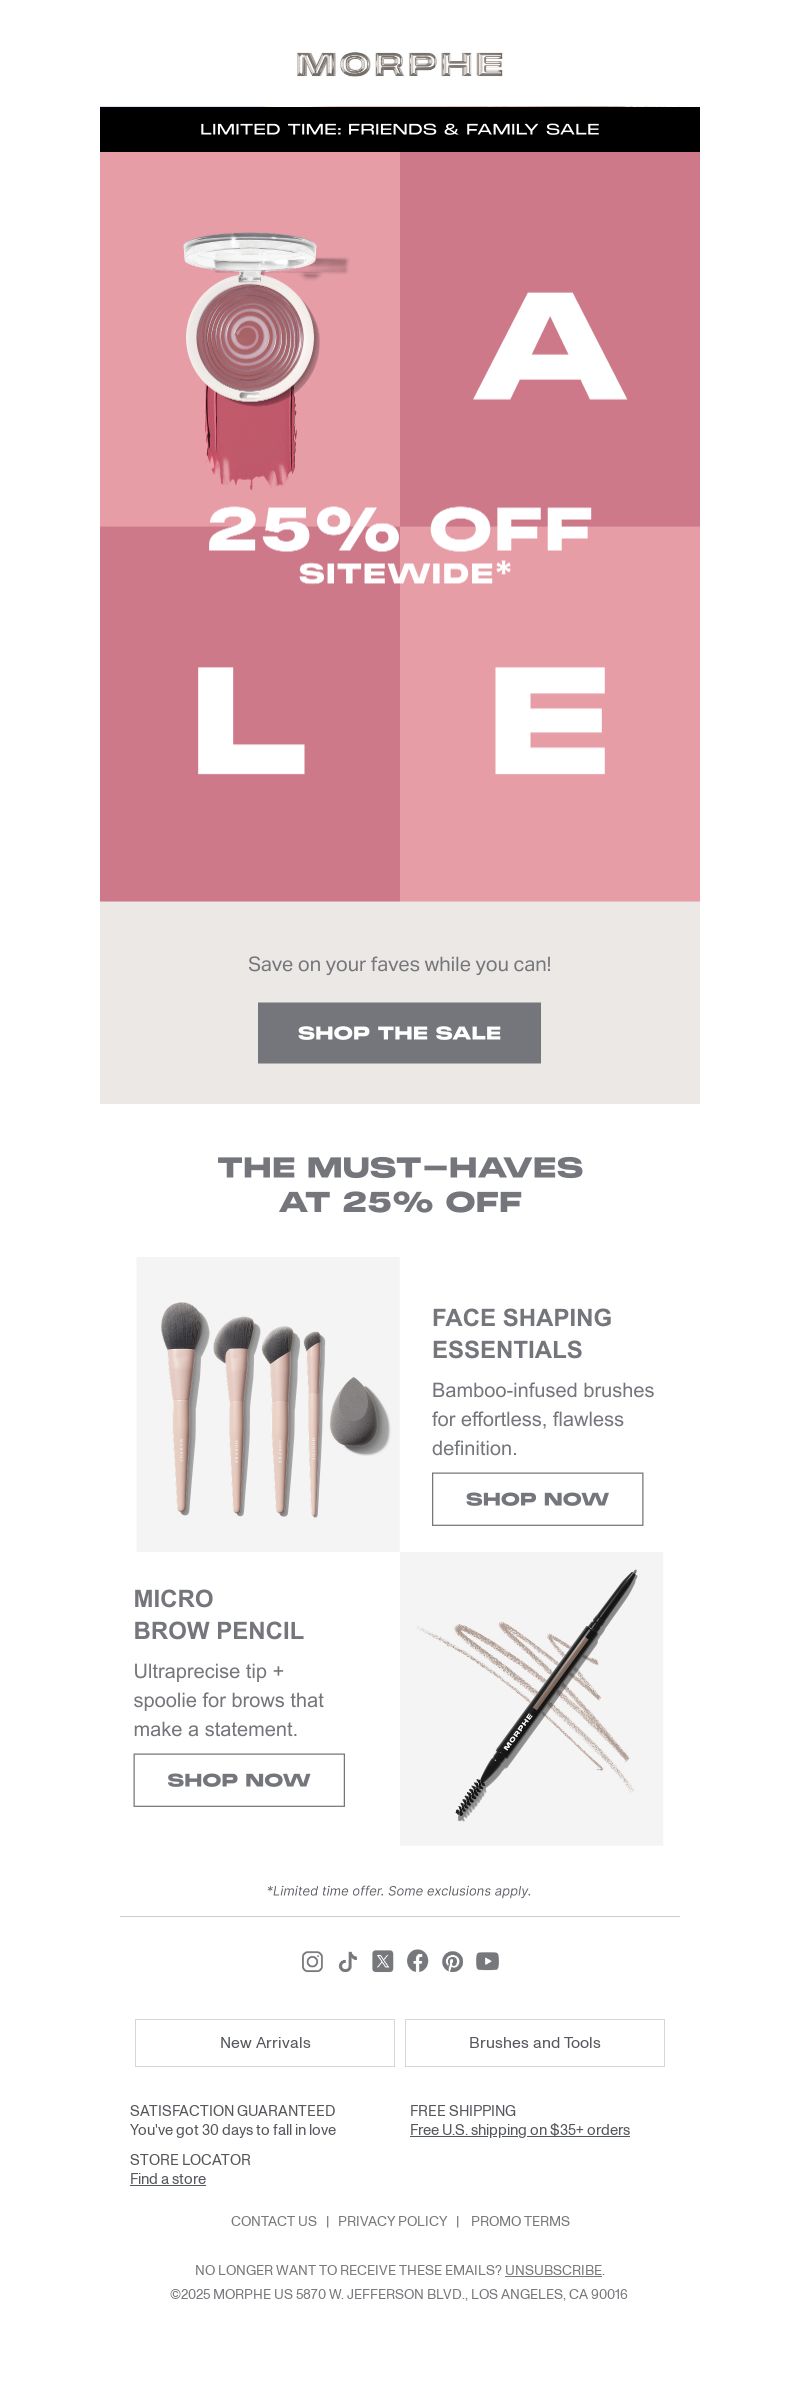Click the Unsubscribe link
Screen dimensions: 800x2397
click(553, 2270)
